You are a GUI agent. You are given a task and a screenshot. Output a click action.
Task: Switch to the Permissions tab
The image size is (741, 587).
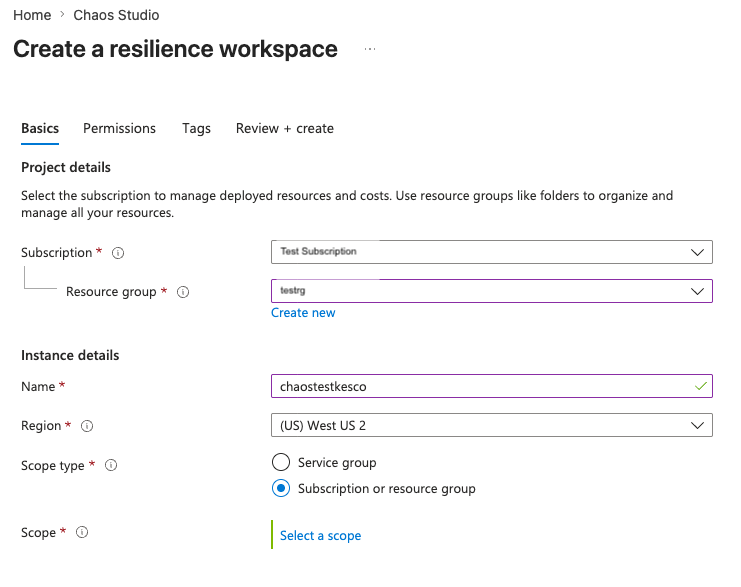tap(119, 129)
